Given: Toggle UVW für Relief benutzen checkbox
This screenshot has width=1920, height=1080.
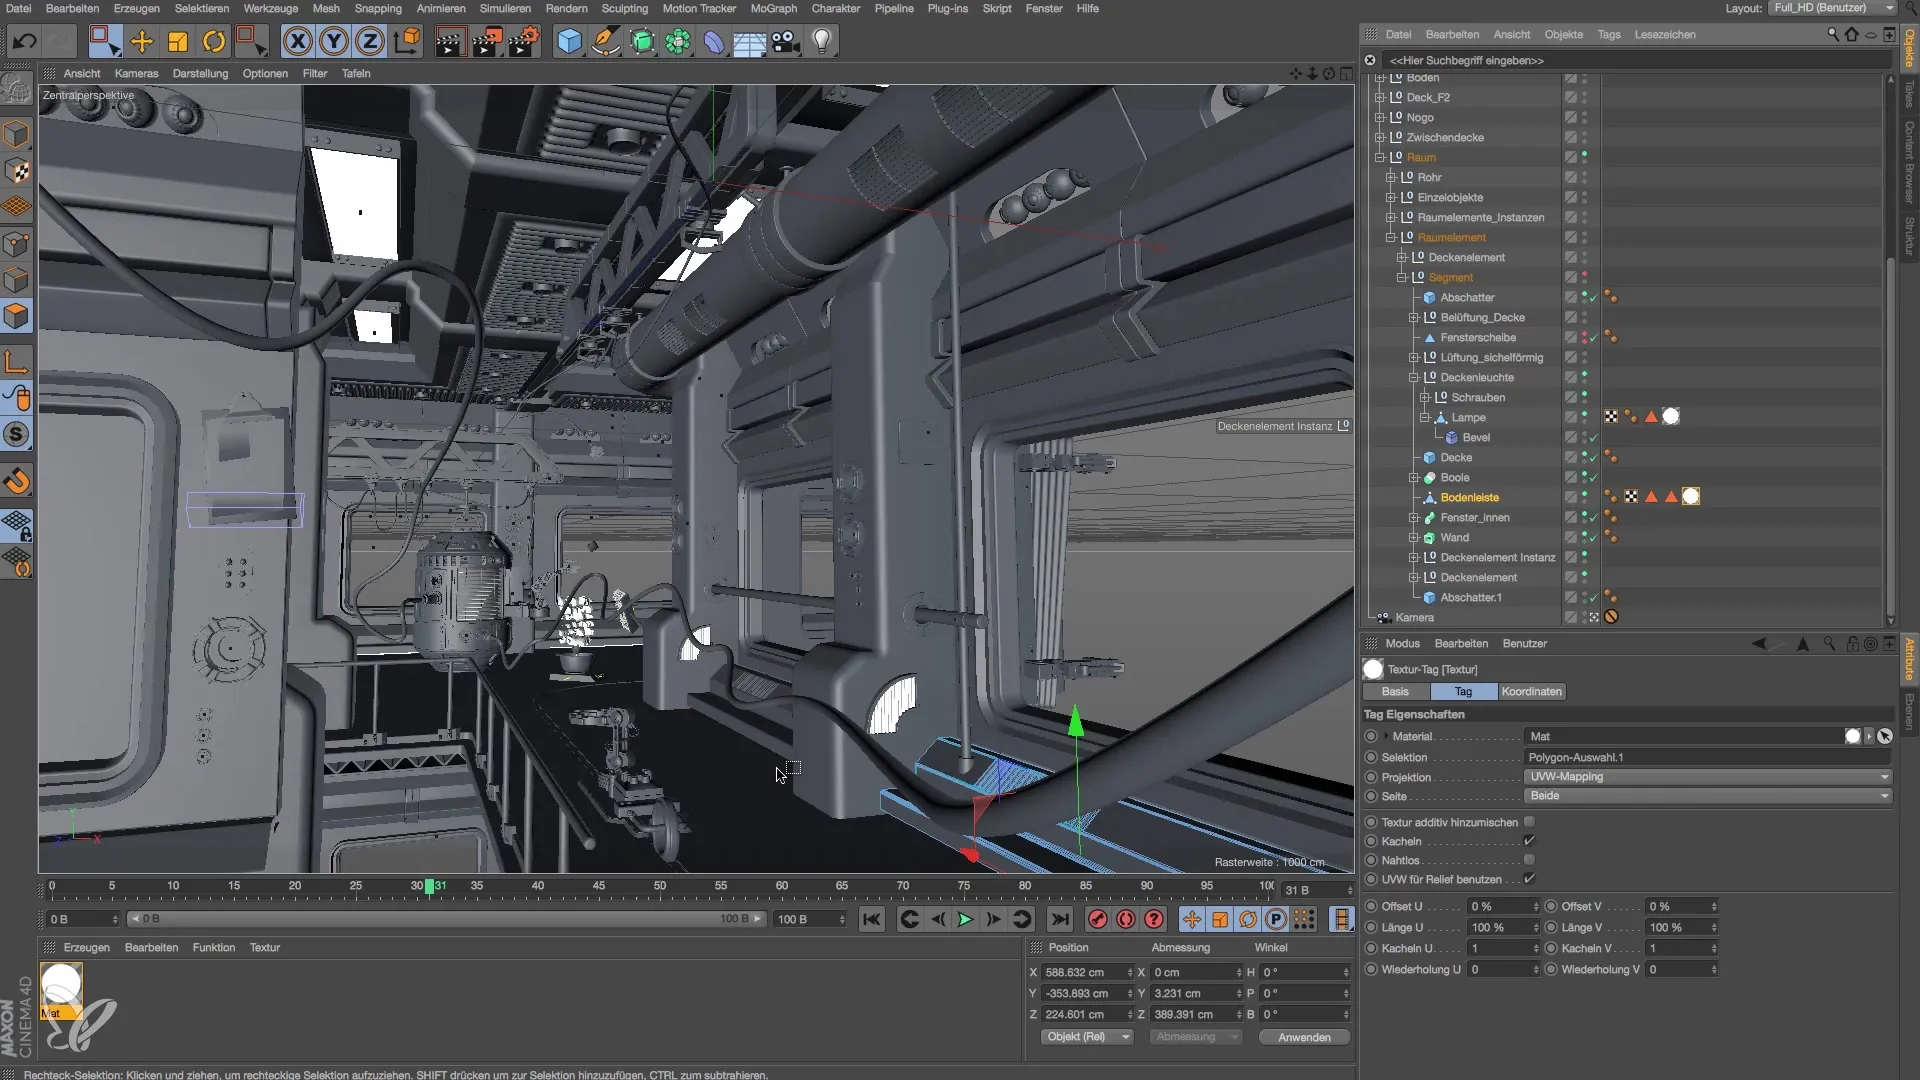Looking at the screenshot, I should point(1529,879).
